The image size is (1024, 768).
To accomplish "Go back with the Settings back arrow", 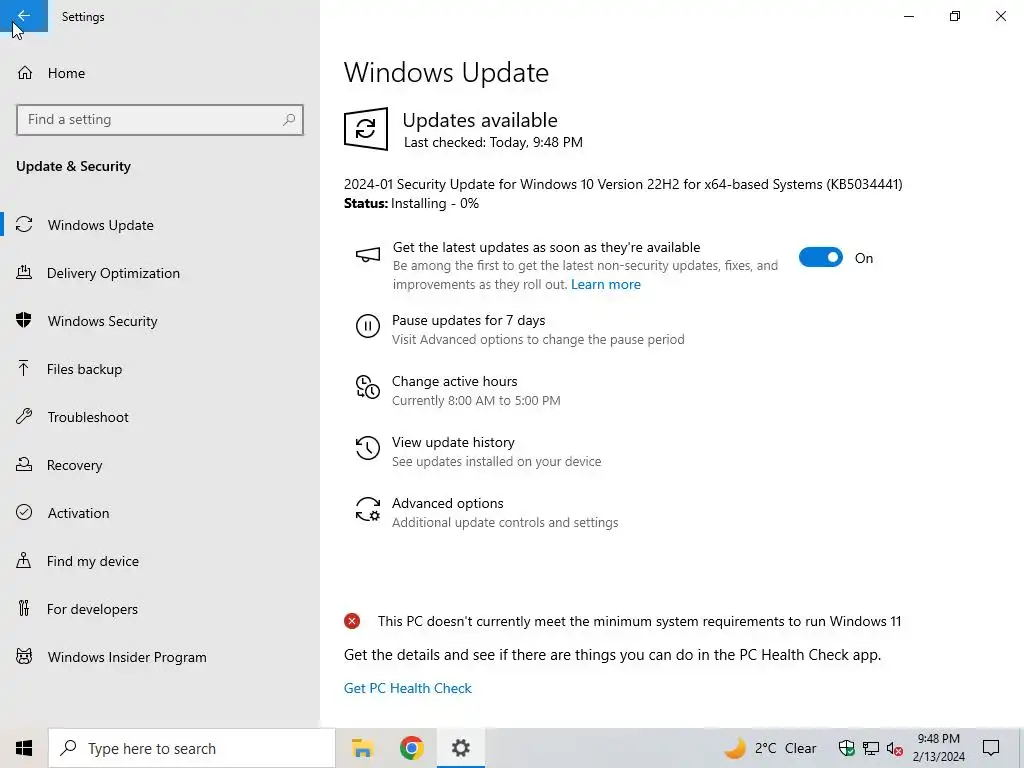I will (x=24, y=16).
